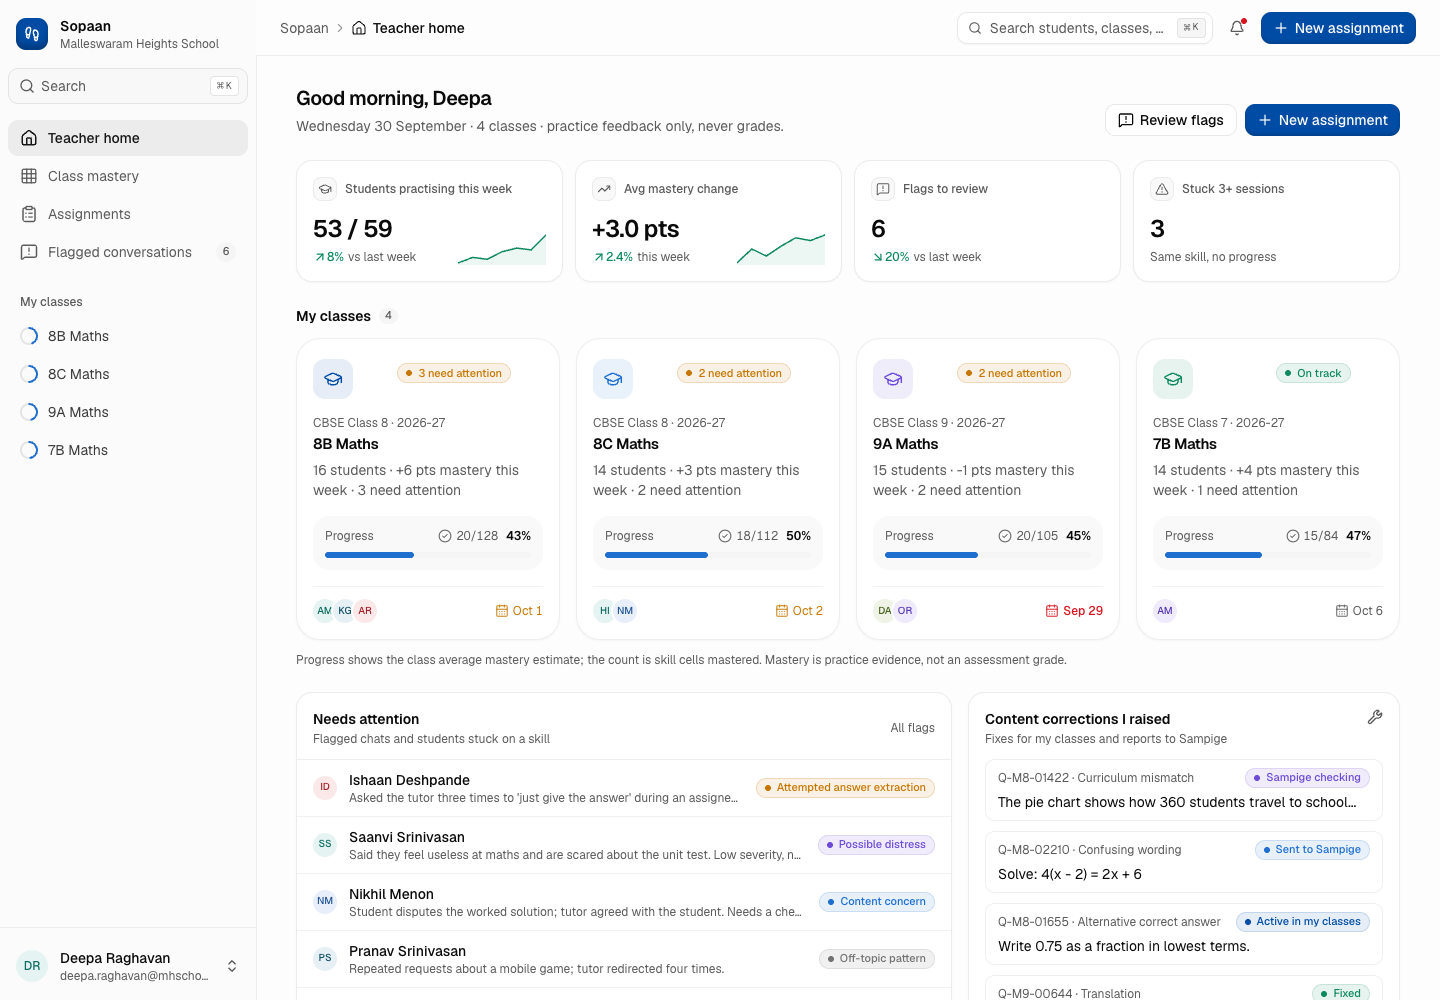Open Pranav Srinivasan's flagged chat

624,959
